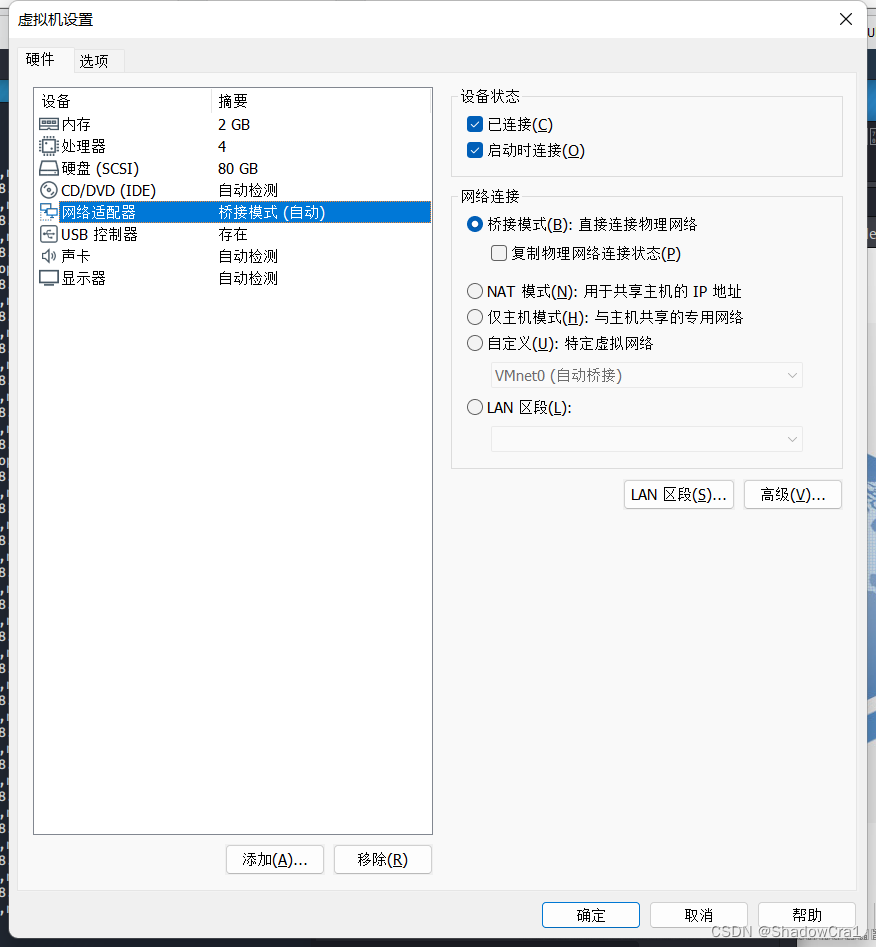This screenshot has width=876, height=947.
Task: Click the 显示器 display icon
Action: click(x=48, y=277)
